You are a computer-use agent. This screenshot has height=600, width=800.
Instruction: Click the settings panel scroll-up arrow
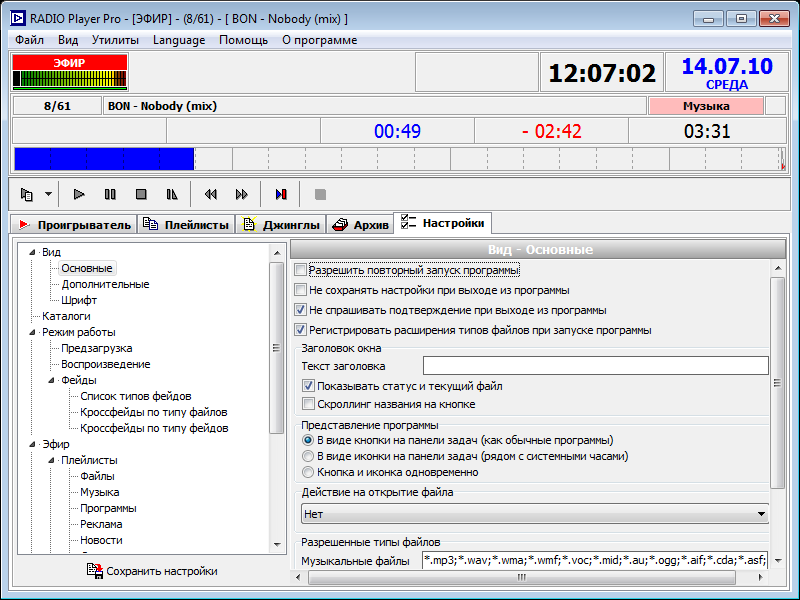(778, 268)
